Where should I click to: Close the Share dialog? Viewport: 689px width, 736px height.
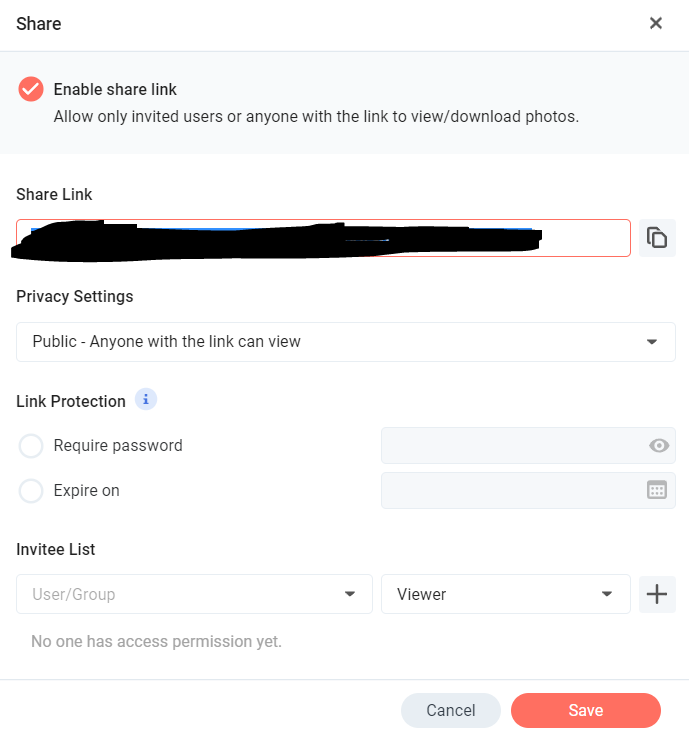[x=656, y=23]
